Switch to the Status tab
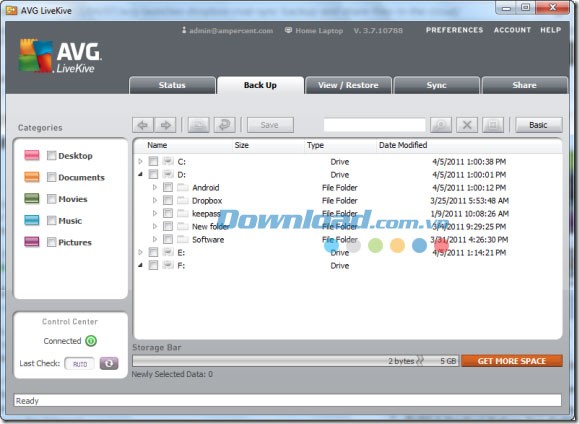 coord(172,85)
